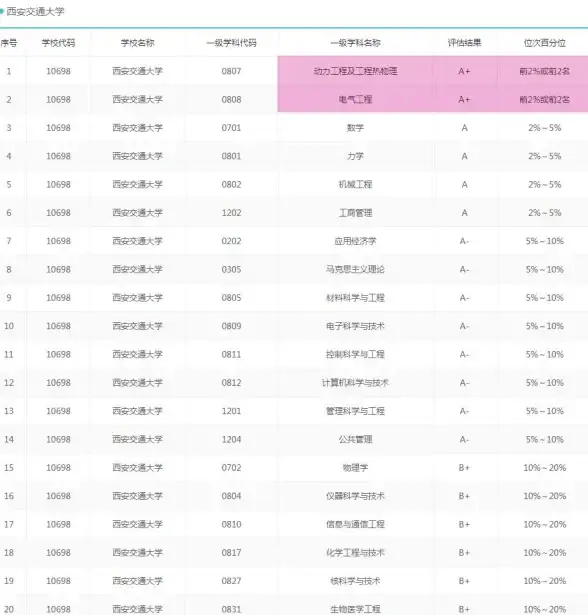
Task: Click discipline code 0701
Action: (x=231, y=127)
